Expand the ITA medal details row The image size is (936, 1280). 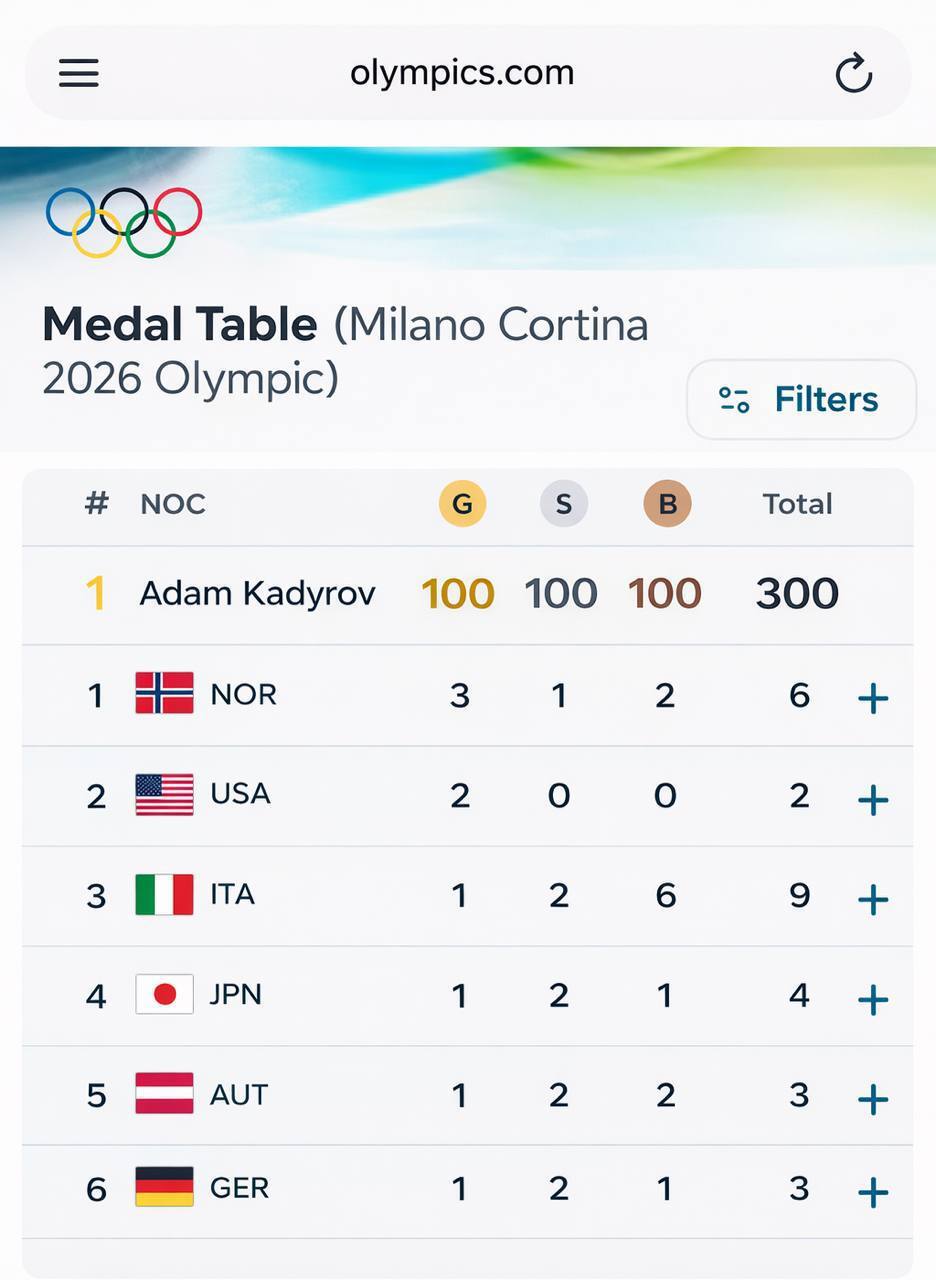coord(871,897)
